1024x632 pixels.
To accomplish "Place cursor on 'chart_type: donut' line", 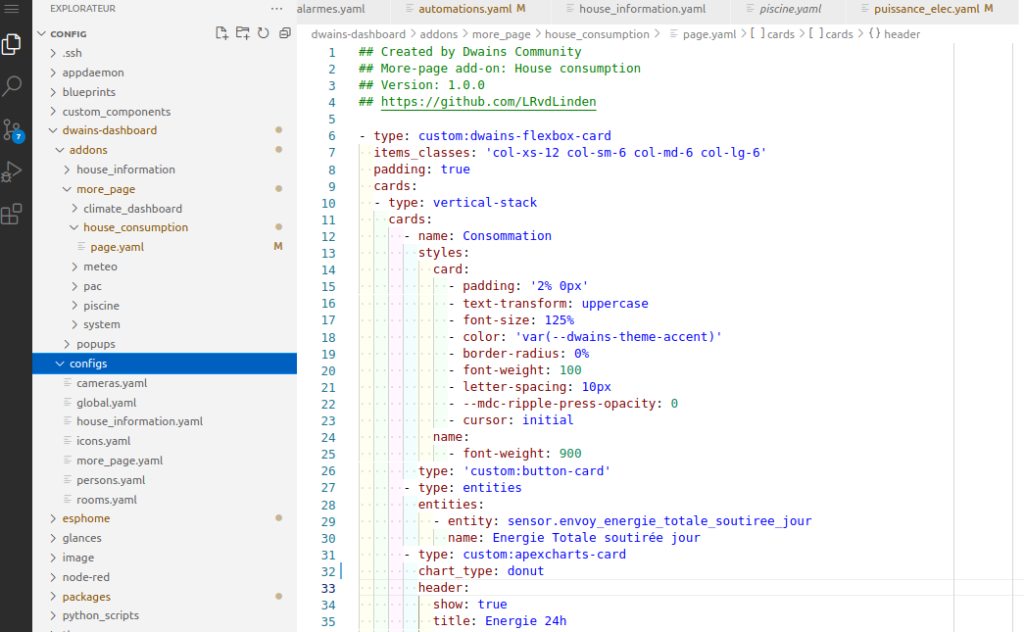I will (x=481, y=571).
